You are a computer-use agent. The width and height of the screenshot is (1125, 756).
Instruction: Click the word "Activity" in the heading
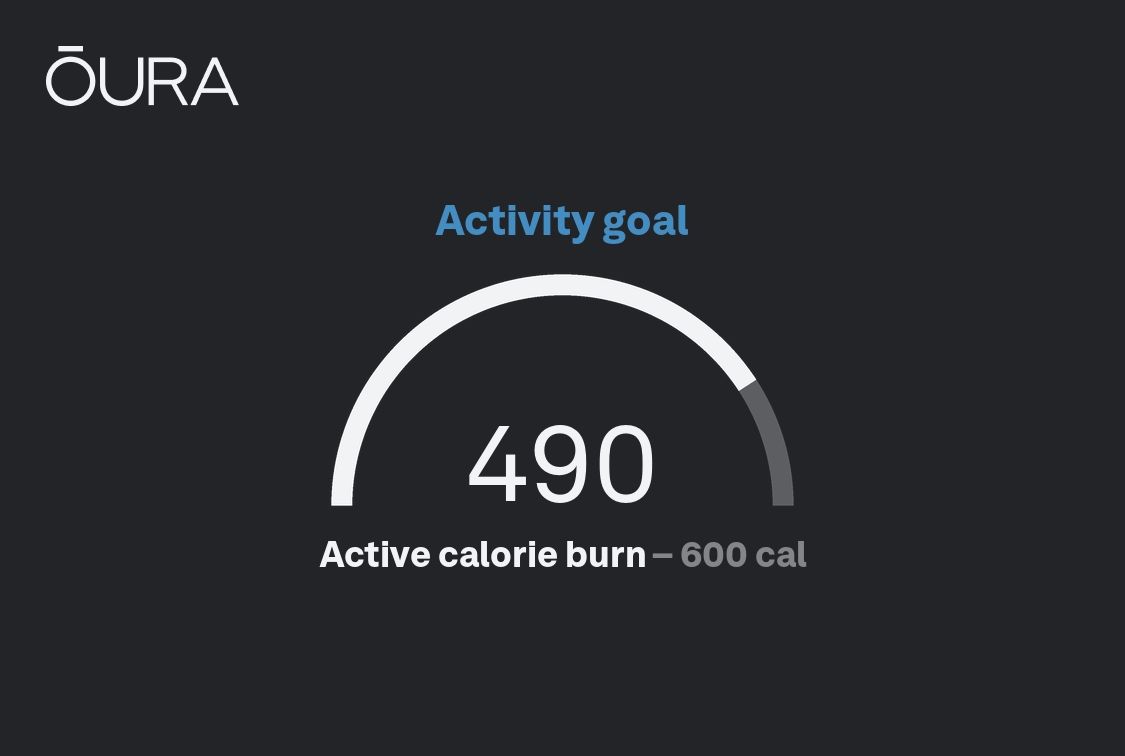[514, 221]
